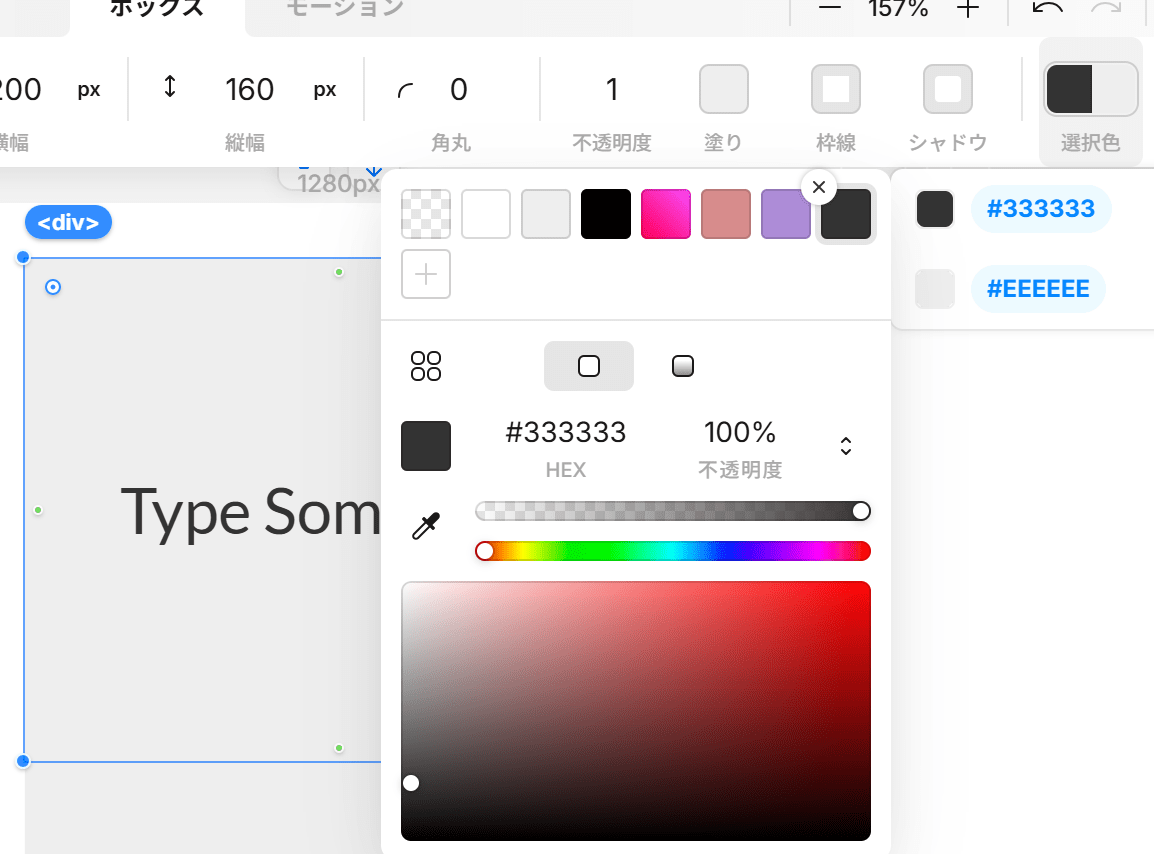Choose the magenta pink color swatch

666,214
